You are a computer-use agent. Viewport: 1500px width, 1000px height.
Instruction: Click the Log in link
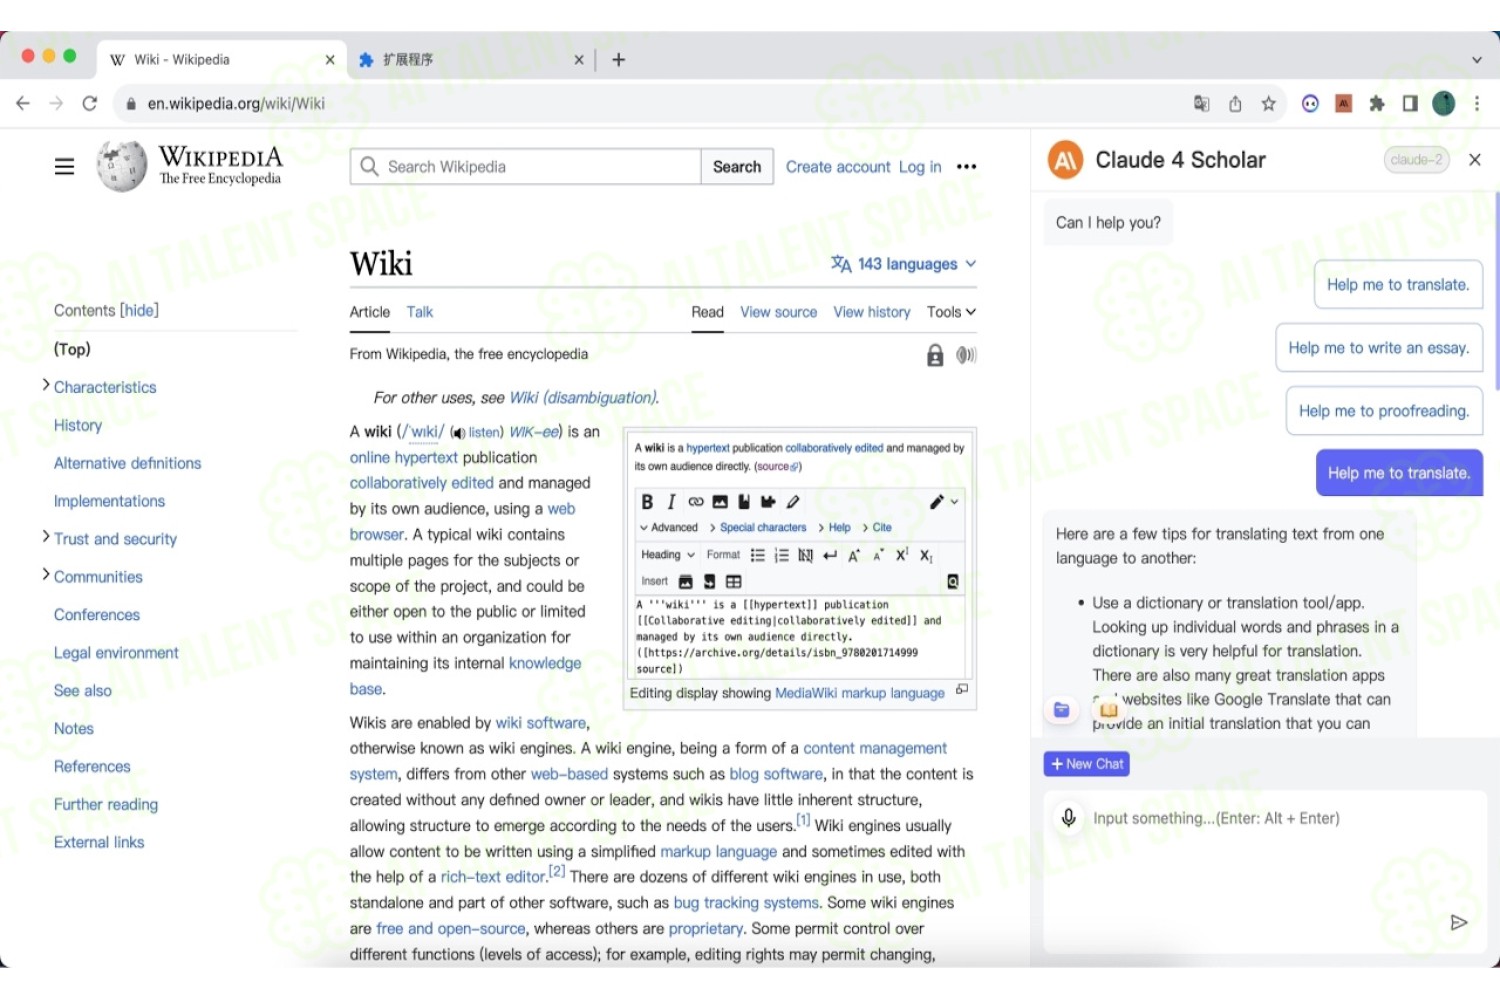[x=920, y=167]
